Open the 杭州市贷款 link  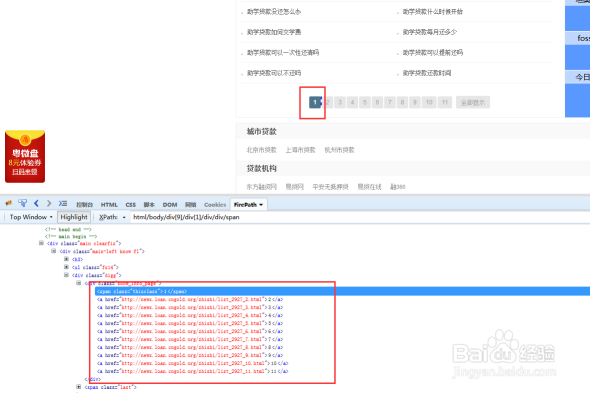point(339,150)
